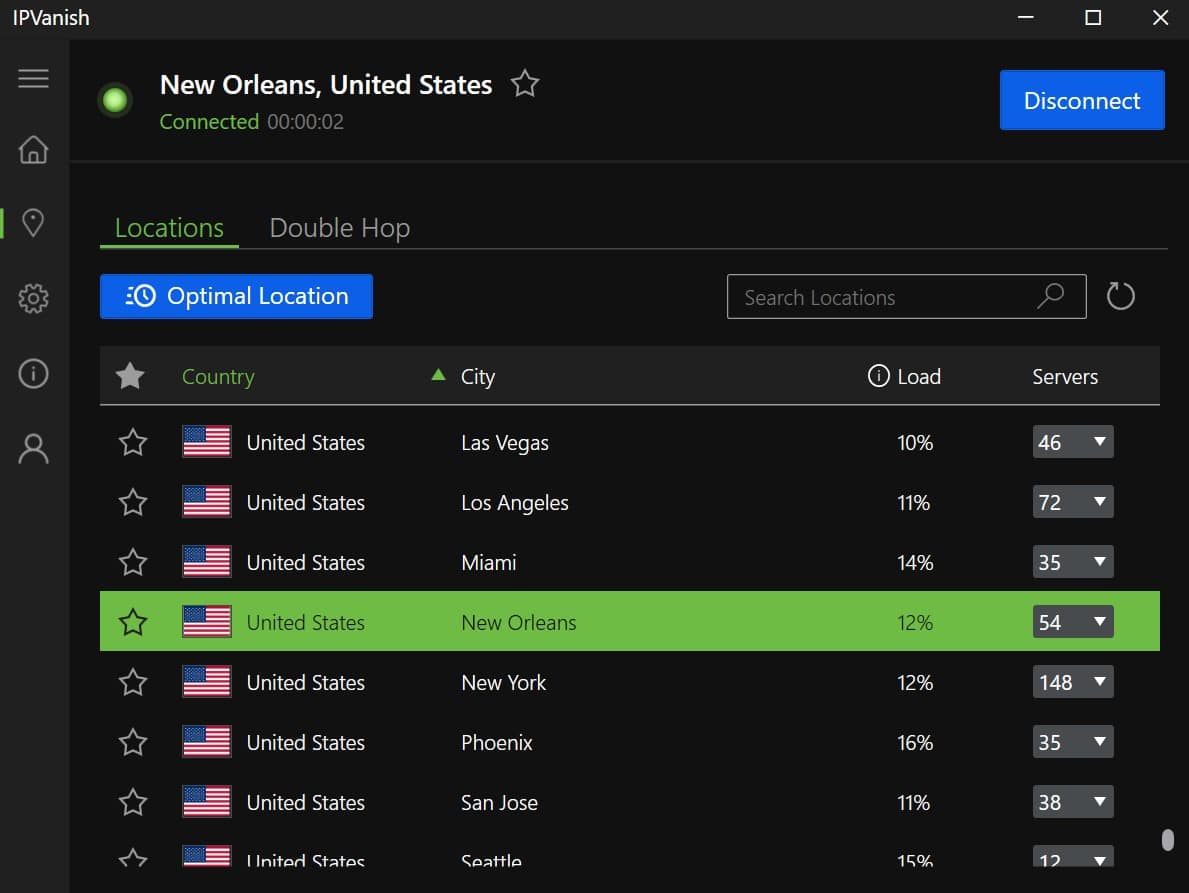Refresh the server locations list
The height and width of the screenshot is (893, 1189).
[x=1120, y=296]
